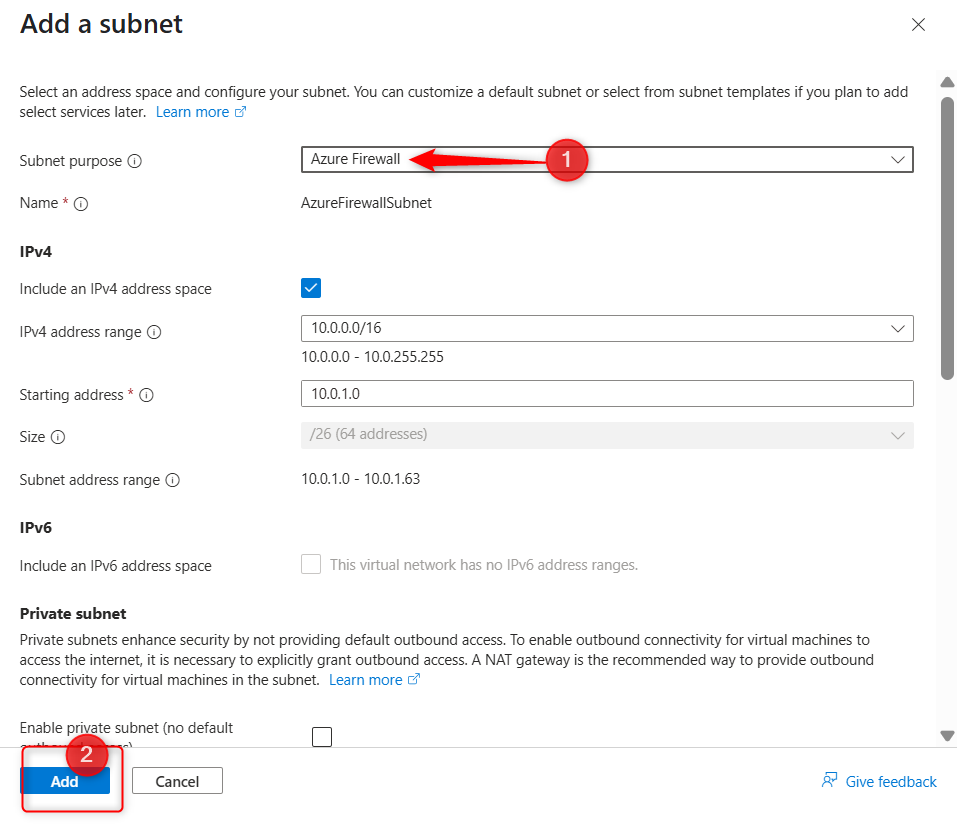Click the feedback person icon
957x825 pixels.
[829, 780]
